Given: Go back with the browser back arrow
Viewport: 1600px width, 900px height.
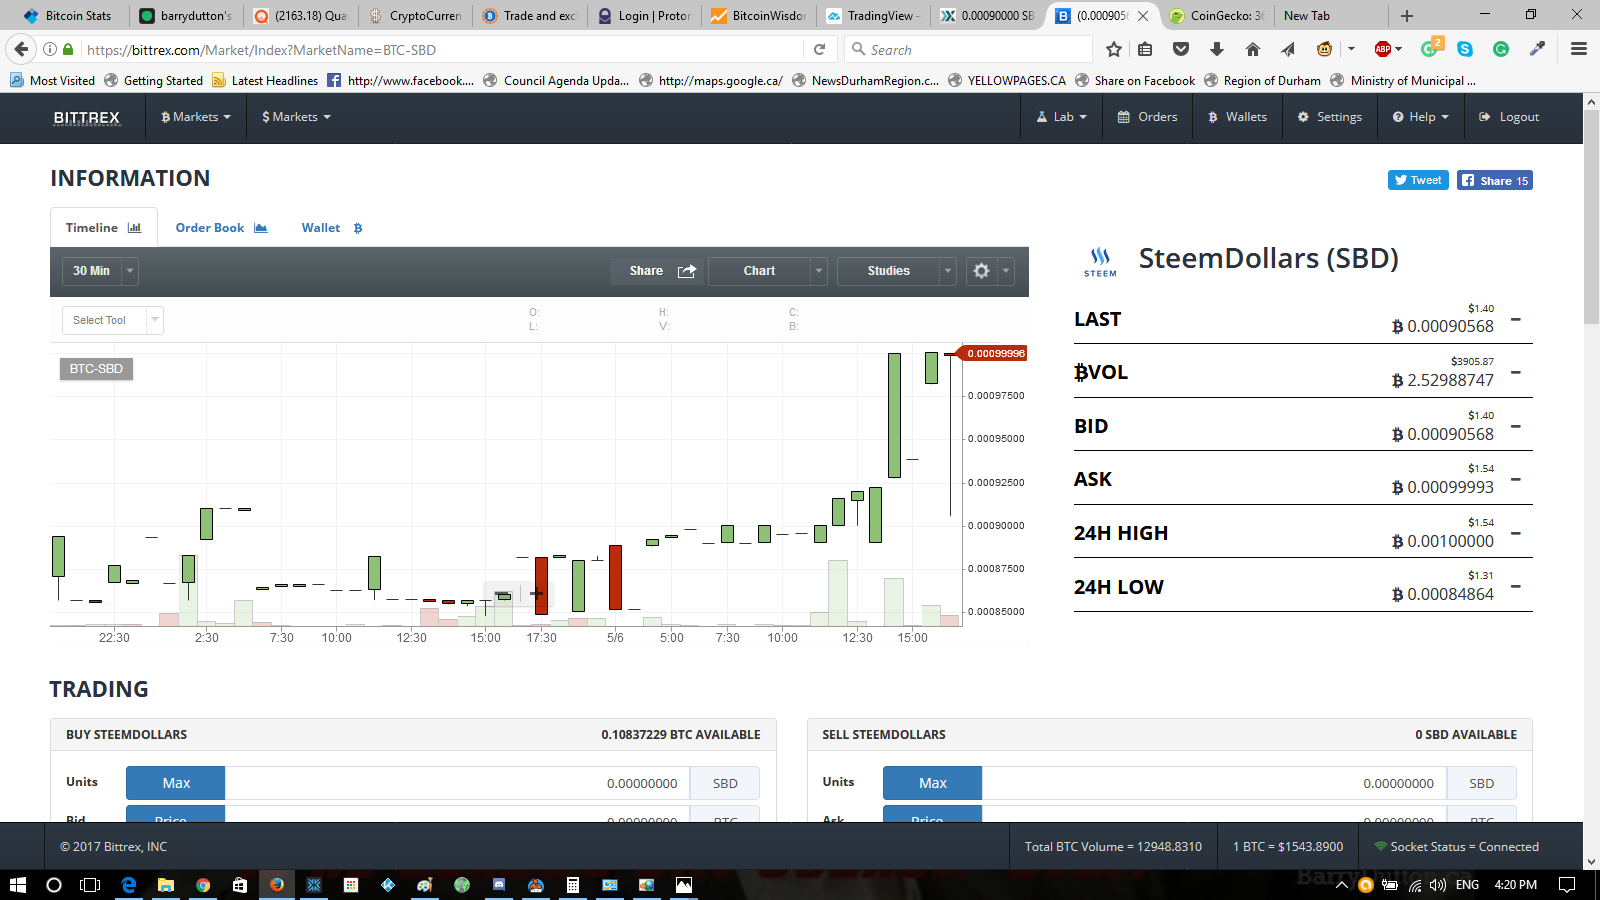Looking at the screenshot, I should tap(21, 49).
